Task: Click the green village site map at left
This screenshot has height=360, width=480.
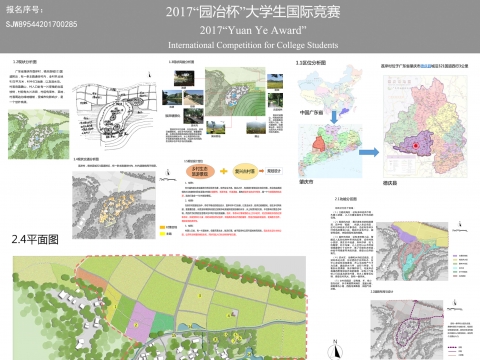Action: [38, 134]
